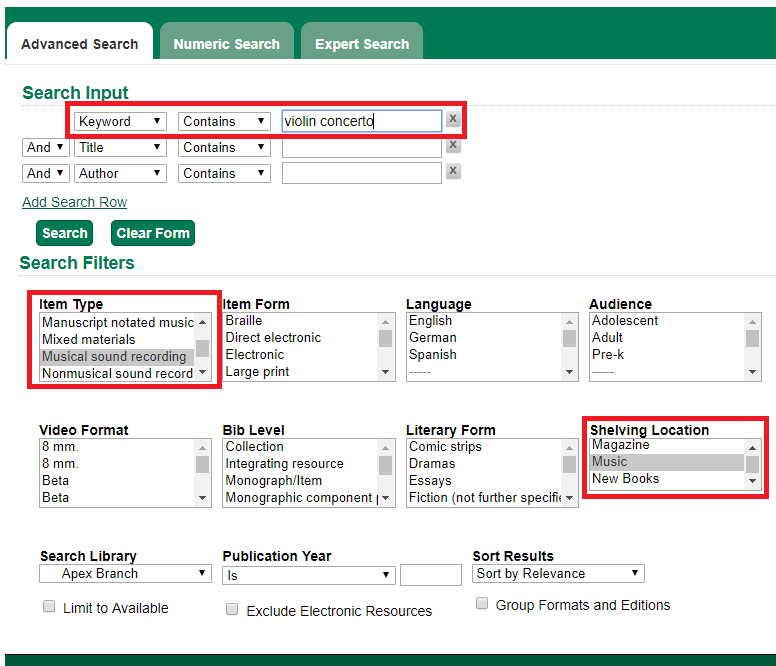
Task: Select Large print item form
Action: (x=300, y=372)
